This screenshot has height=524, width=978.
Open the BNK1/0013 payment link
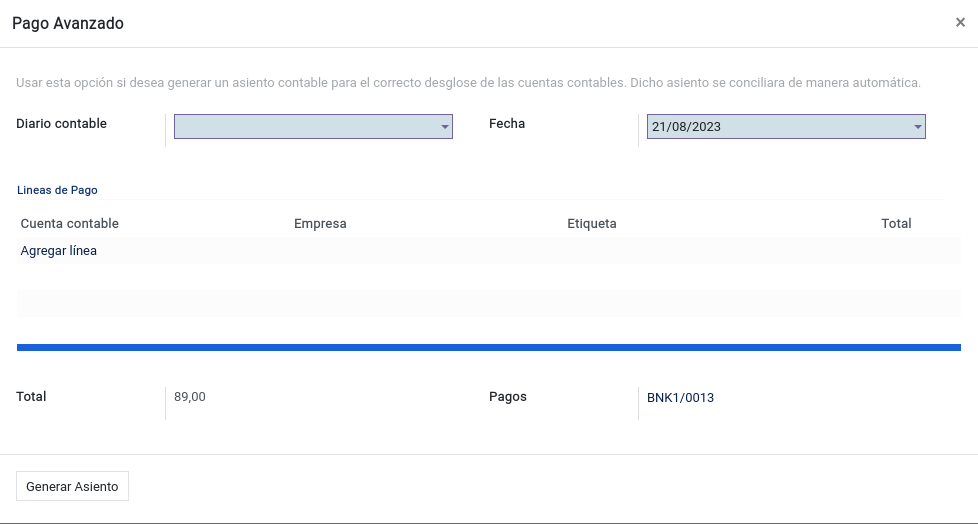point(680,397)
